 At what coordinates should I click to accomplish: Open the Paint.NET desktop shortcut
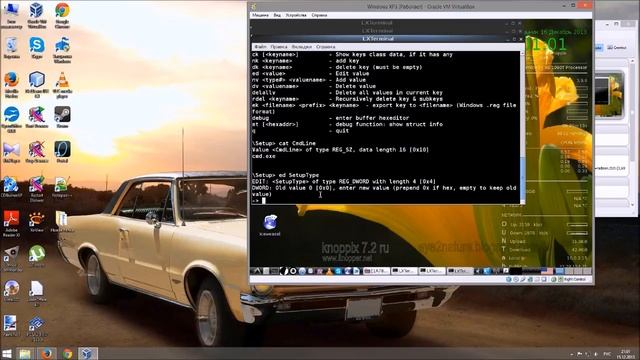click(10, 324)
